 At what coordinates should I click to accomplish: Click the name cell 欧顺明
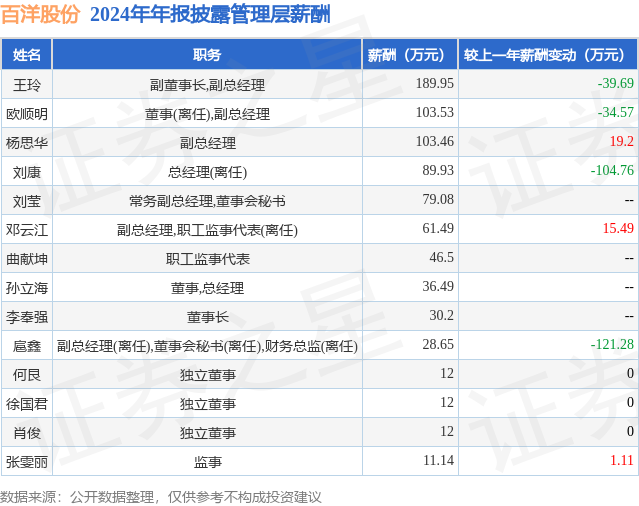tap(26, 114)
